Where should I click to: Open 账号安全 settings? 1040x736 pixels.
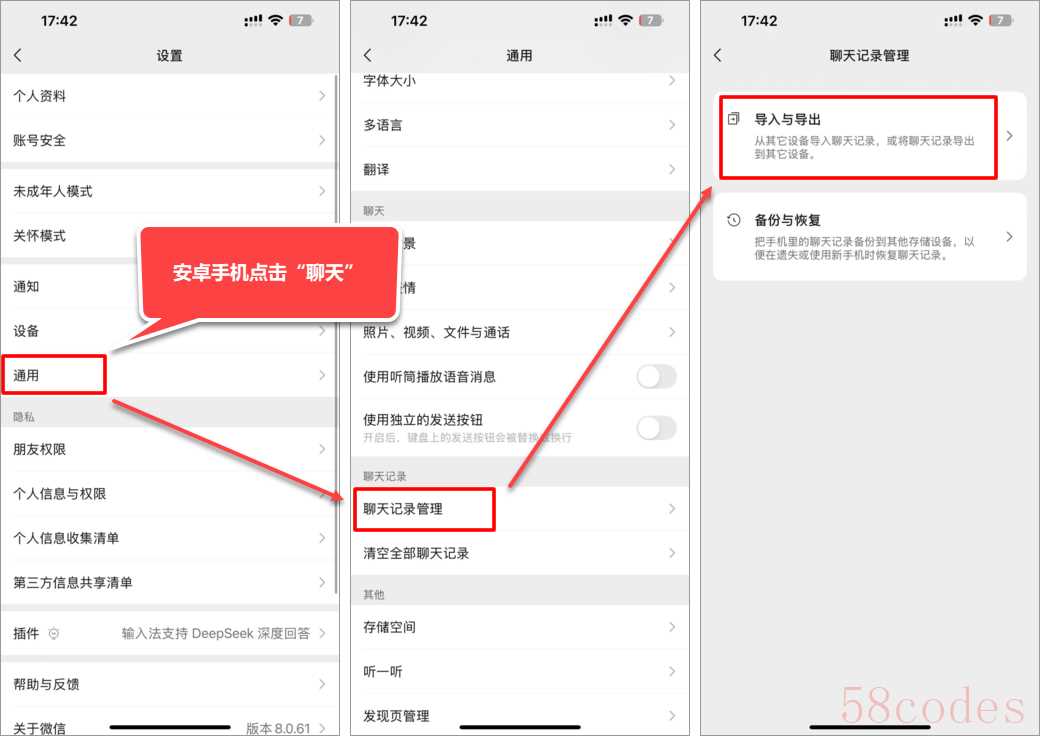(169, 140)
